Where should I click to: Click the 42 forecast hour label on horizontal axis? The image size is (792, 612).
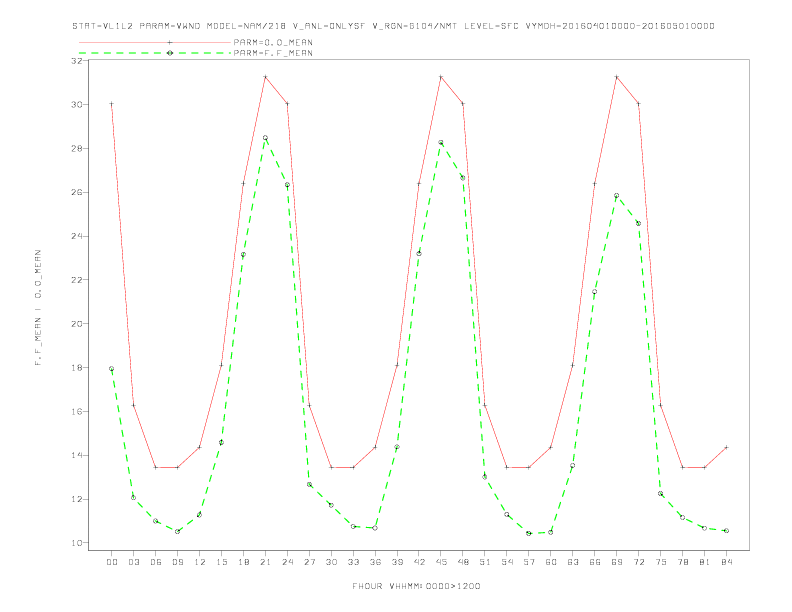(419, 562)
